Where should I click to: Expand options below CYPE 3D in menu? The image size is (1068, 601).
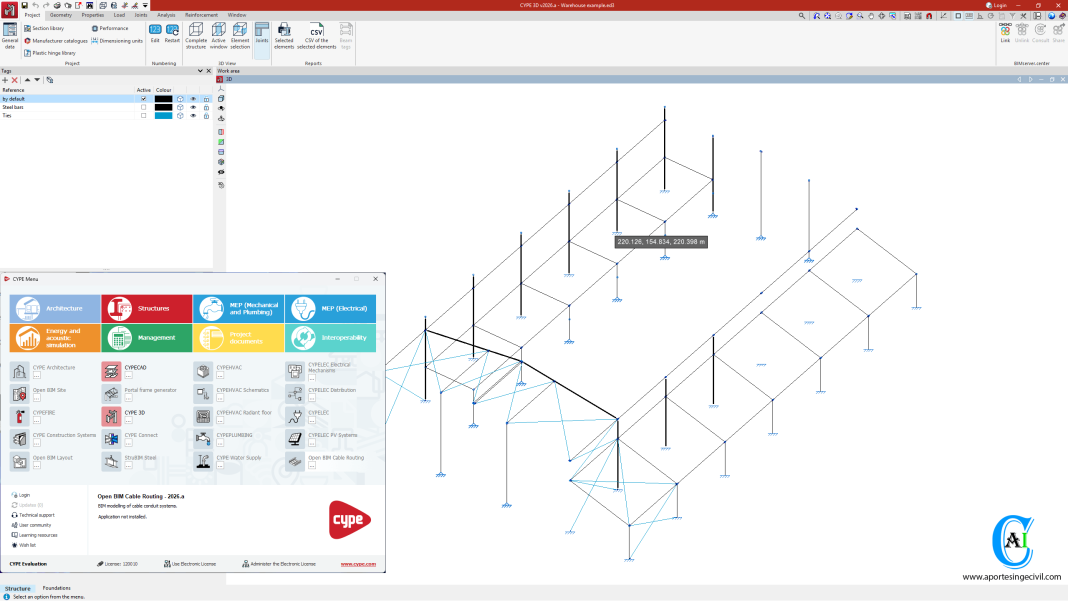point(127,418)
